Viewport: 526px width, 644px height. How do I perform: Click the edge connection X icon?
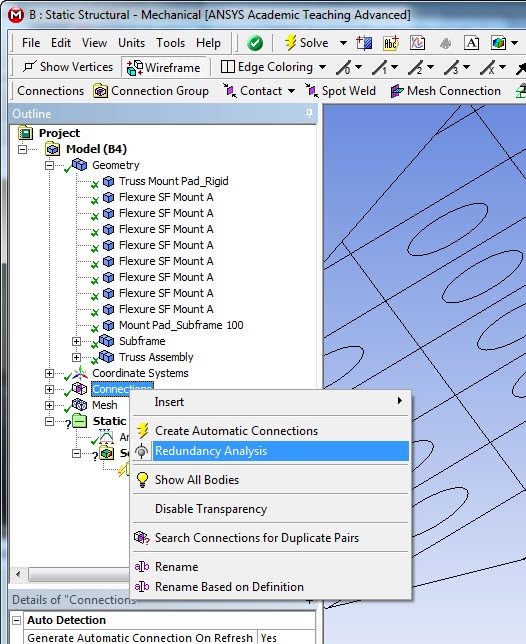pyautogui.click(x=489, y=67)
